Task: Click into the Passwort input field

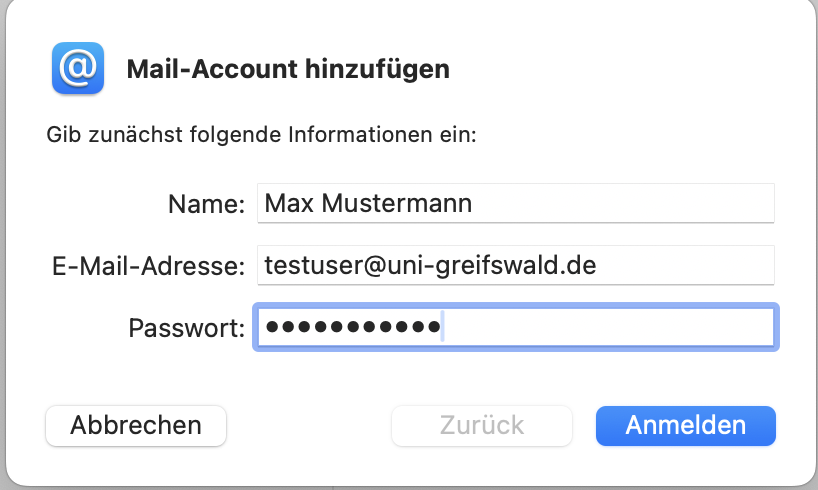Action: point(515,327)
